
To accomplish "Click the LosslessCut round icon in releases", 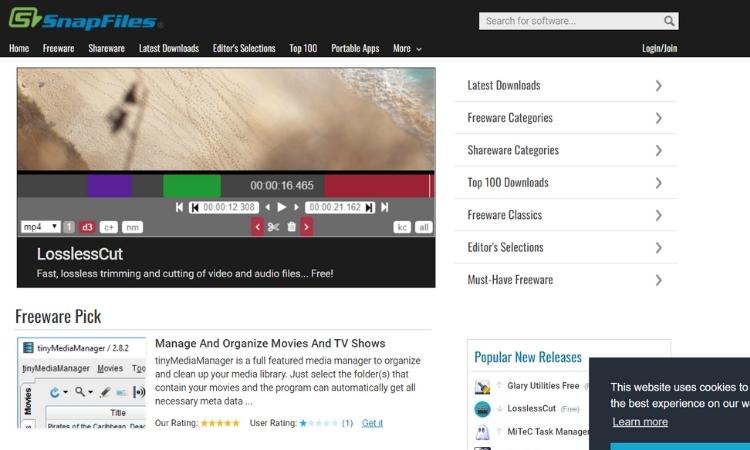I will pos(482,409).
